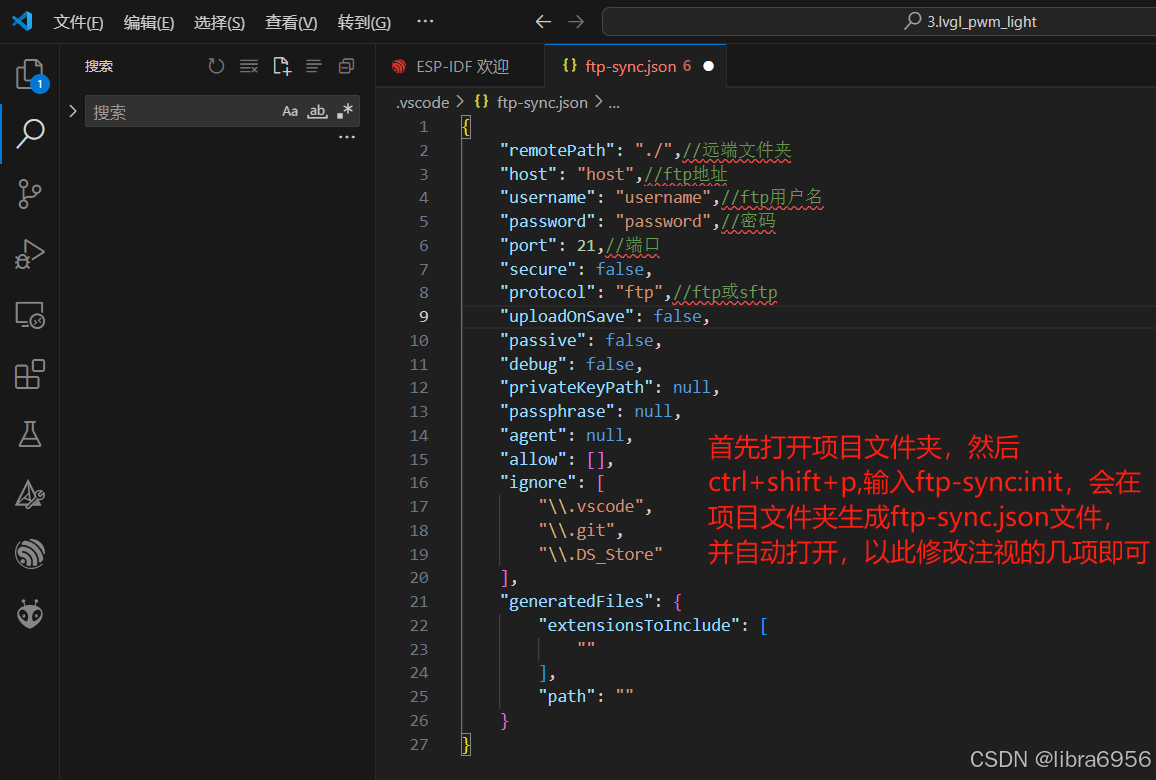Open the Run and Debug view
This screenshot has height=780, width=1156.
pyautogui.click(x=29, y=254)
